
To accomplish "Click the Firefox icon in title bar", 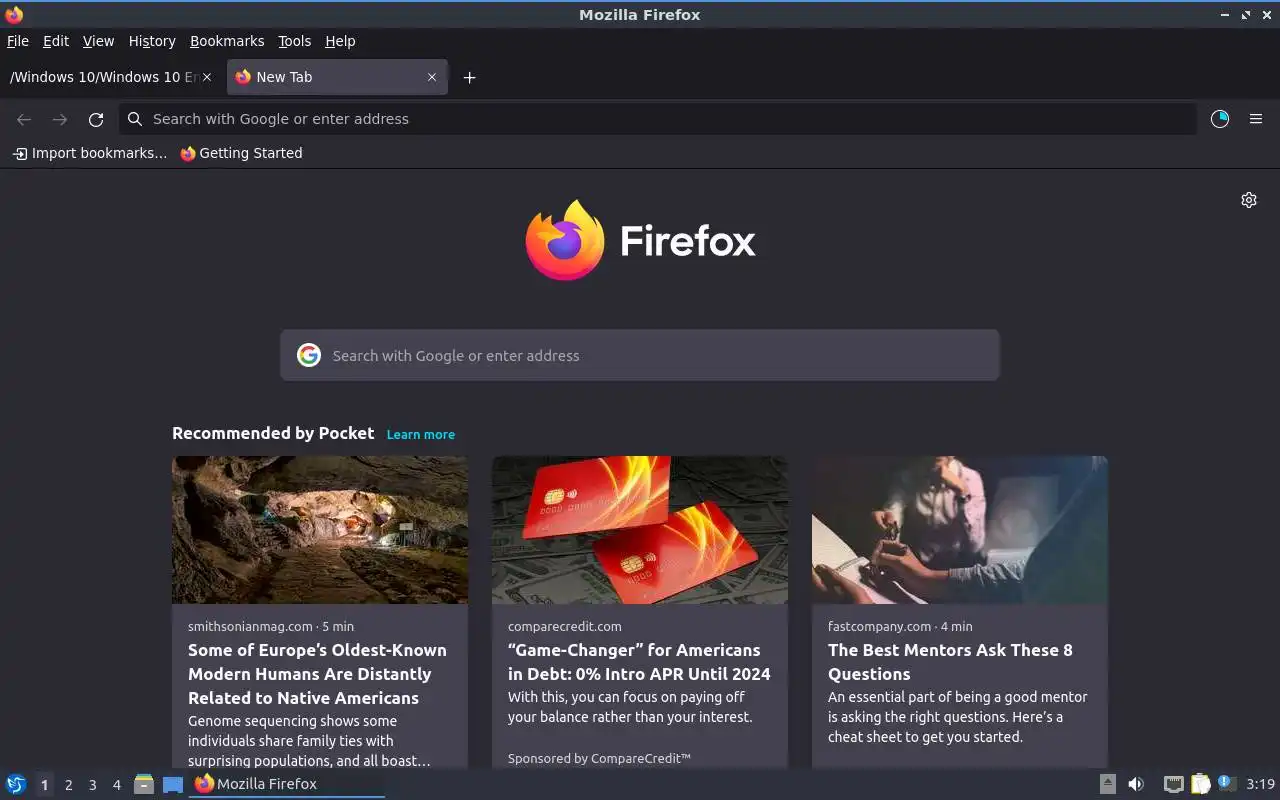I will point(14,14).
